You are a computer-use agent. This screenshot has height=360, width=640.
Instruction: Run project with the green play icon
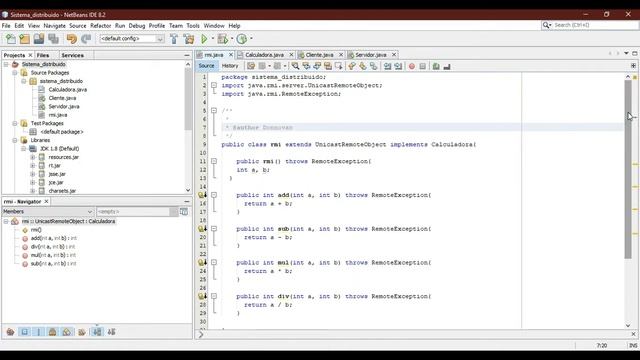pyautogui.click(x=204, y=39)
